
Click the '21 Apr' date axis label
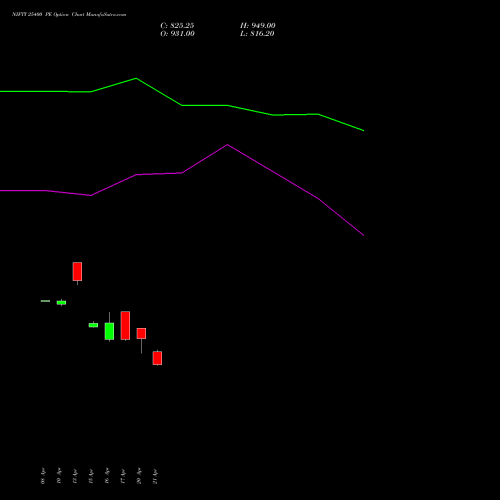[155, 476]
